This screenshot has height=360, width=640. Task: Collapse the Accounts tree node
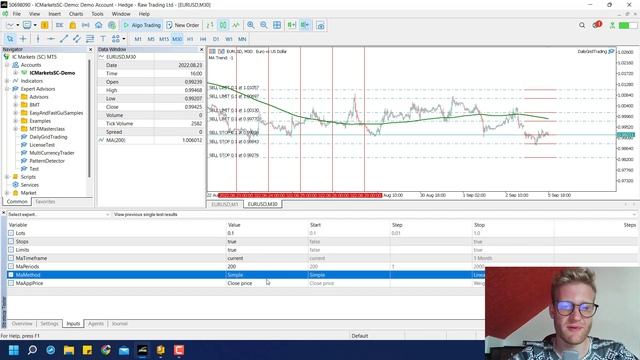pos(7,65)
